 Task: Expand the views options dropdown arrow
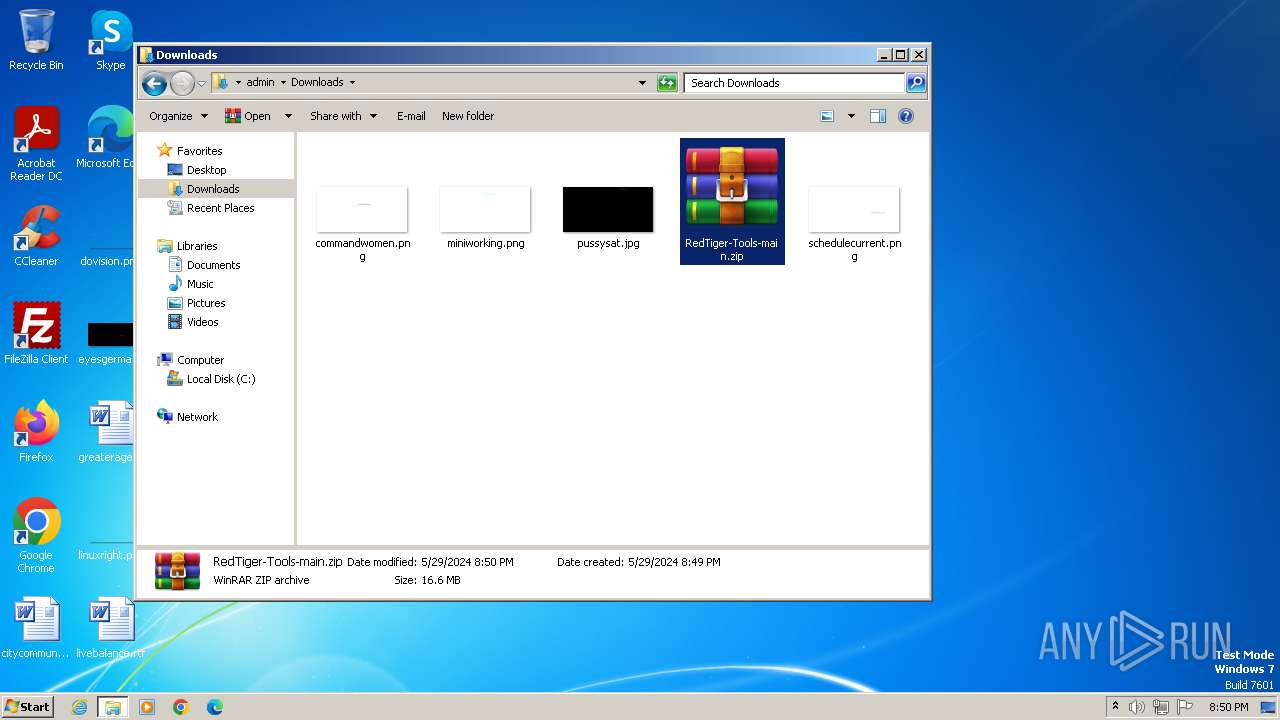[x=851, y=116]
